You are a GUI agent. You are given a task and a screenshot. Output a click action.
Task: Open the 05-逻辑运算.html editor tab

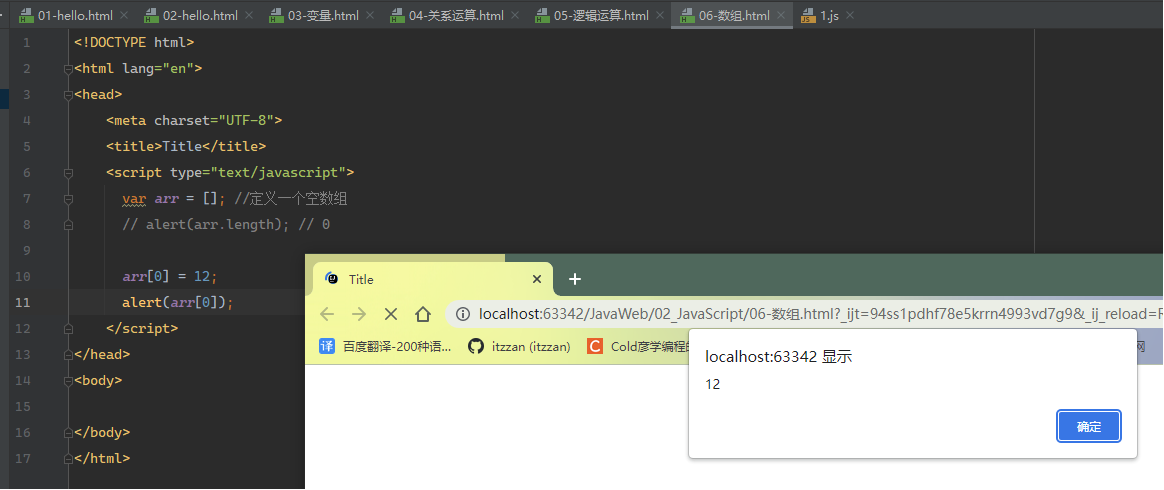[601, 15]
